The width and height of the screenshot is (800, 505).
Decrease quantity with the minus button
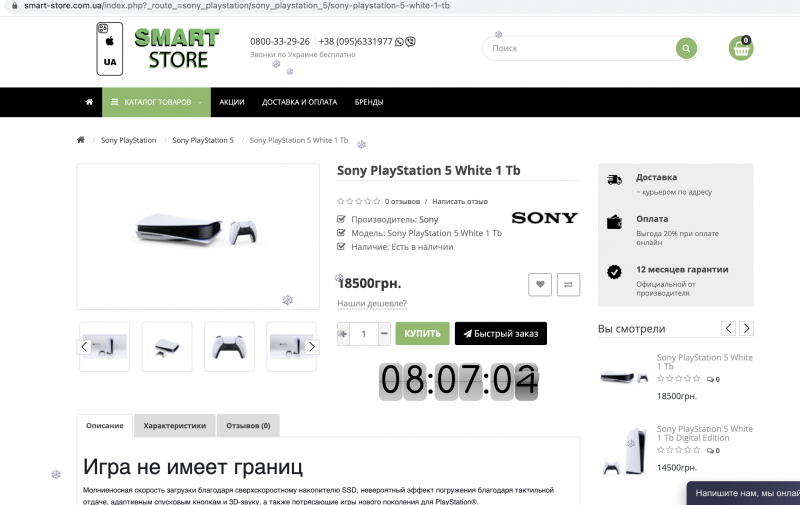[x=385, y=334]
